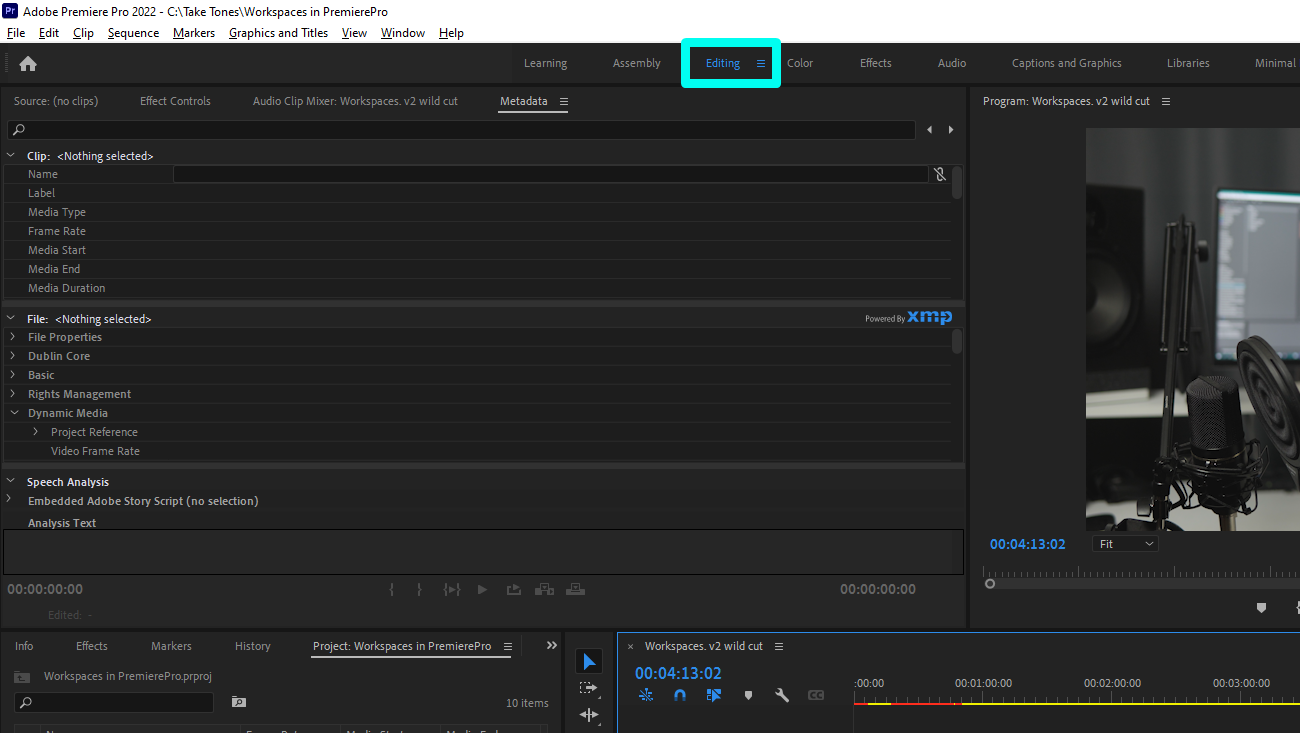Open the History panel tab
Screen dimensions: 1300x733
[253, 646]
